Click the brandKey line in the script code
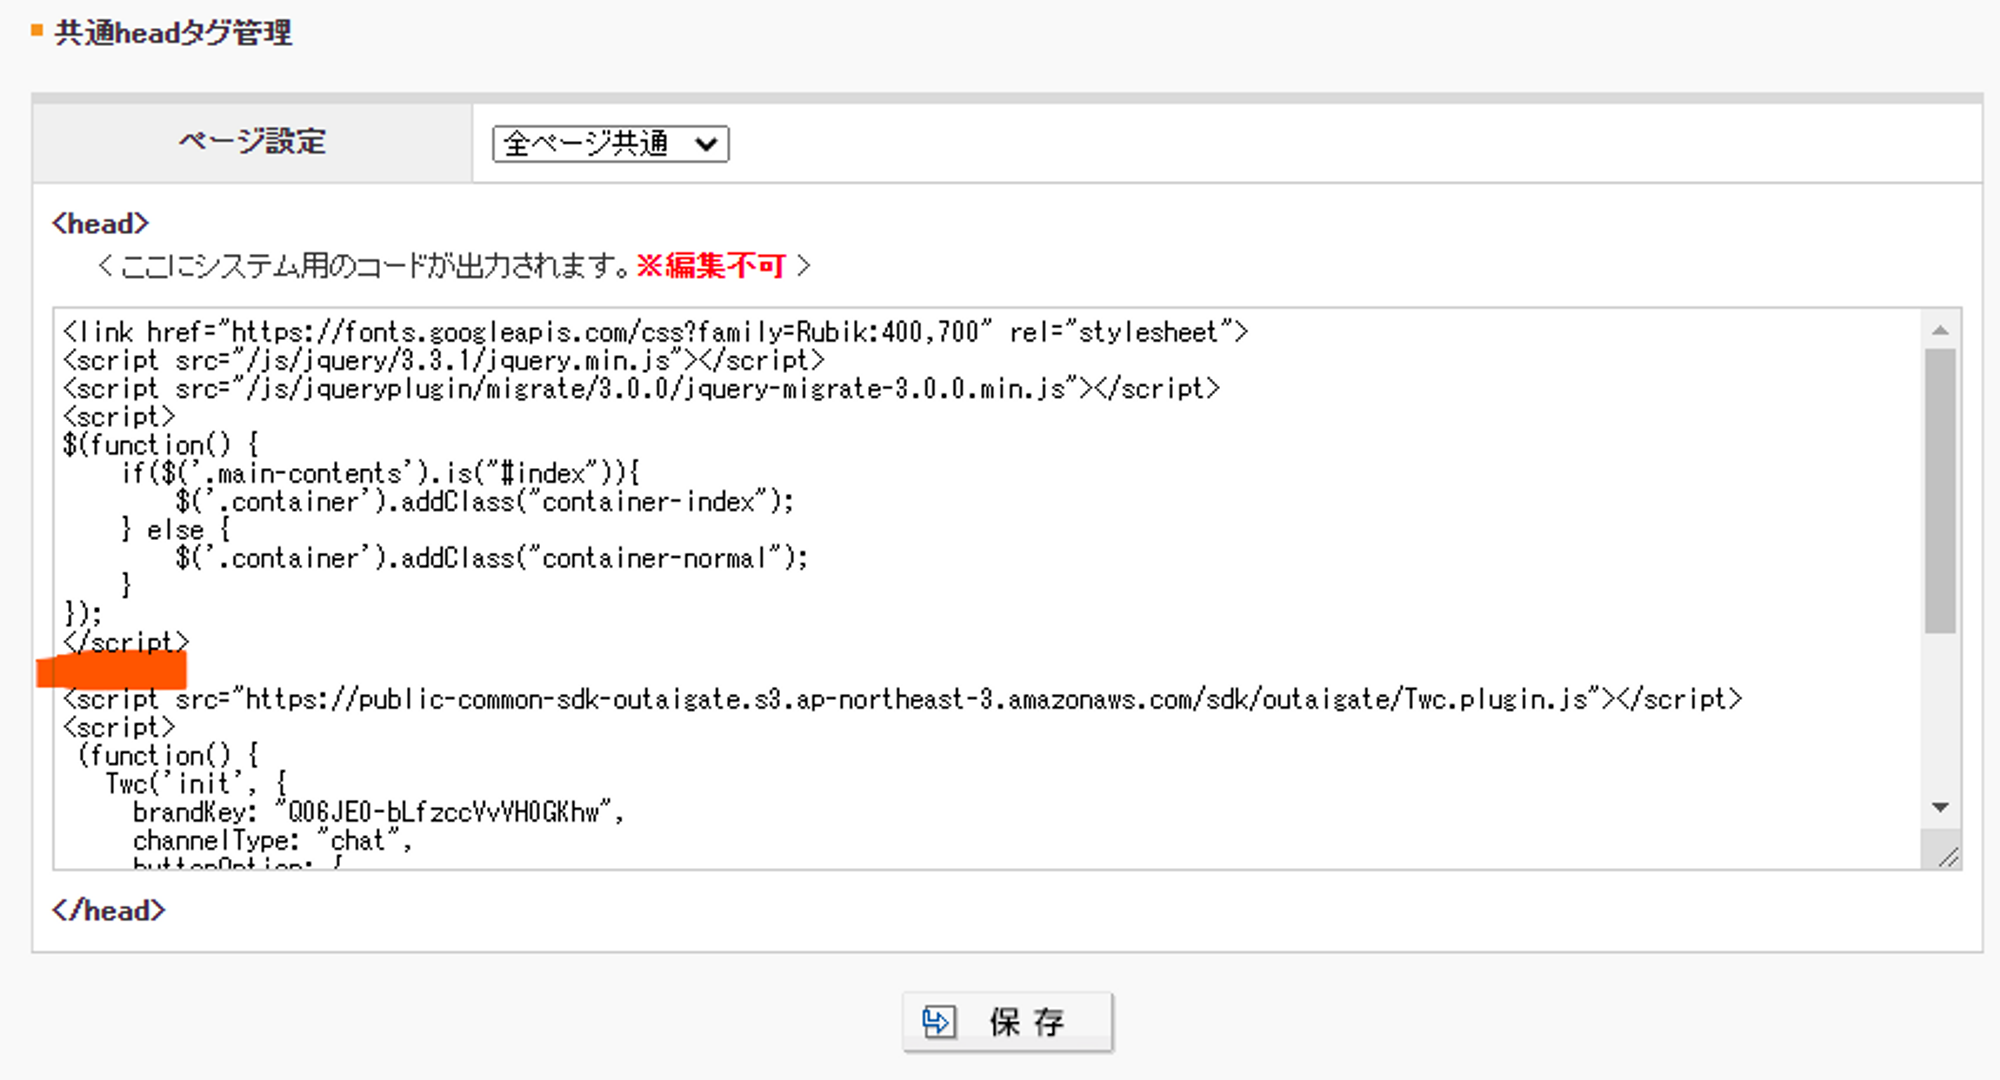2000x1080 pixels. (378, 812)
